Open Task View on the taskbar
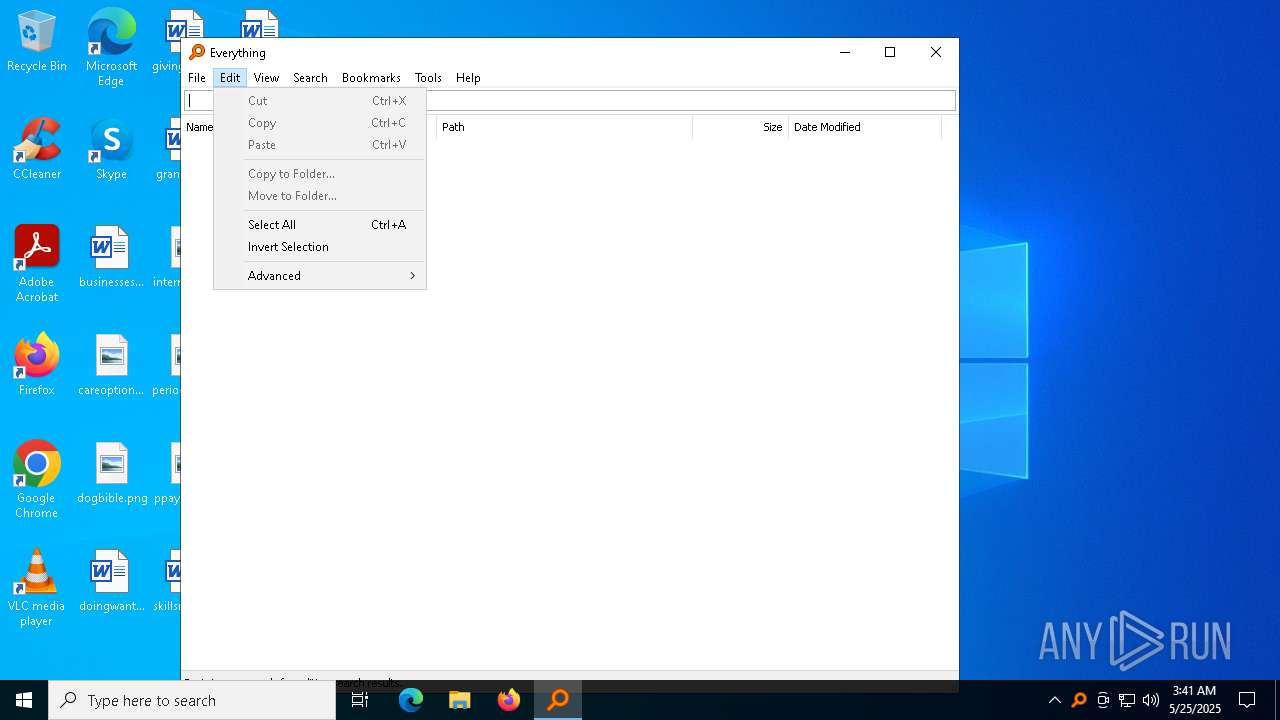Screen dimensions: 1280x720 click(360, 700)
